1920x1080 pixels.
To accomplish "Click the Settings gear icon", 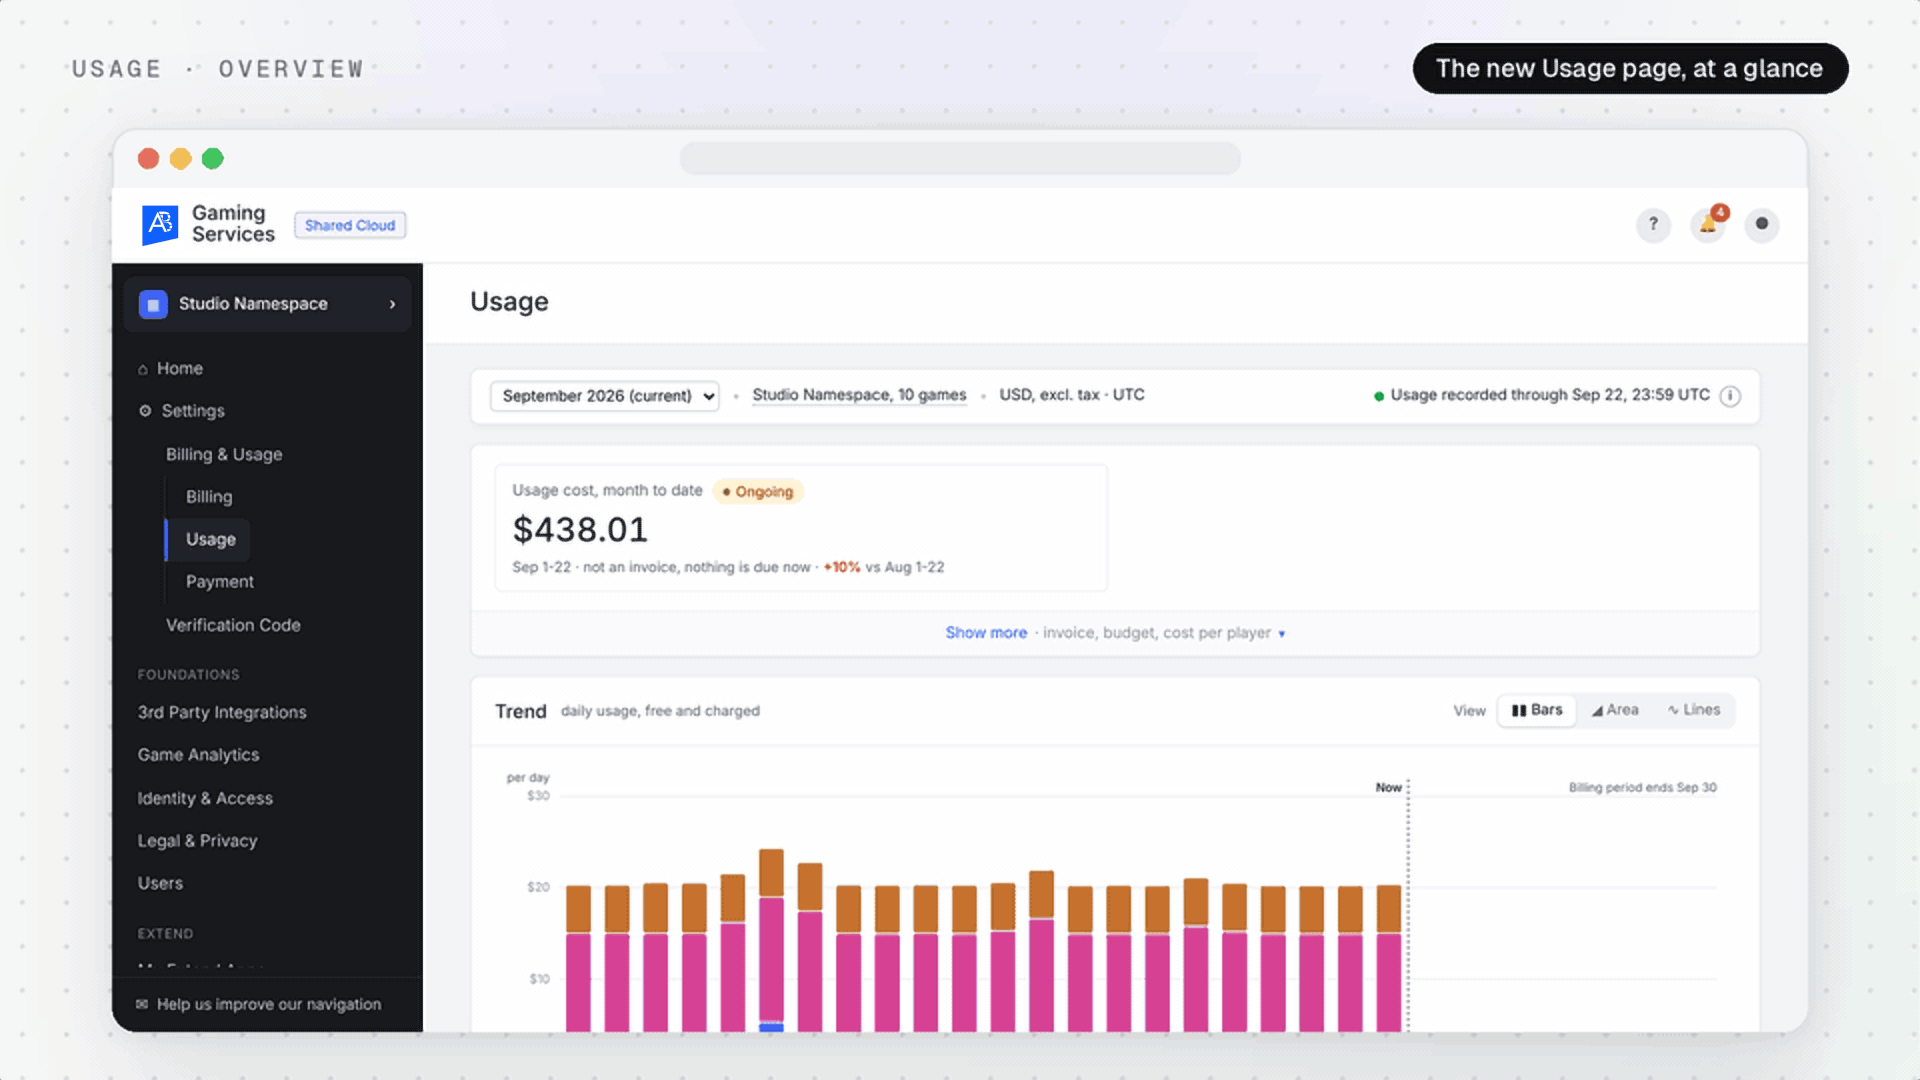I will (x=145, y=411).
